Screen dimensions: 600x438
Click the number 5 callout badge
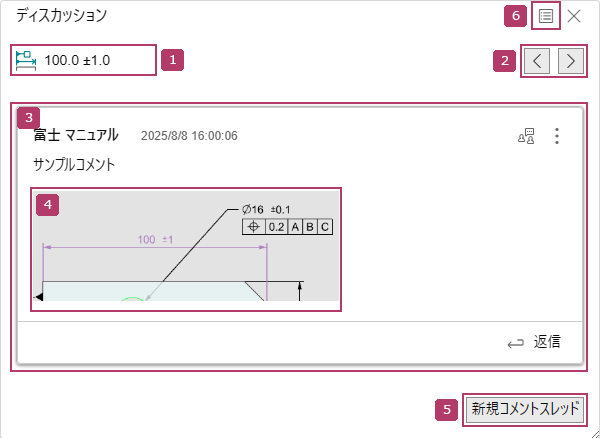click(x=449, y=408)
